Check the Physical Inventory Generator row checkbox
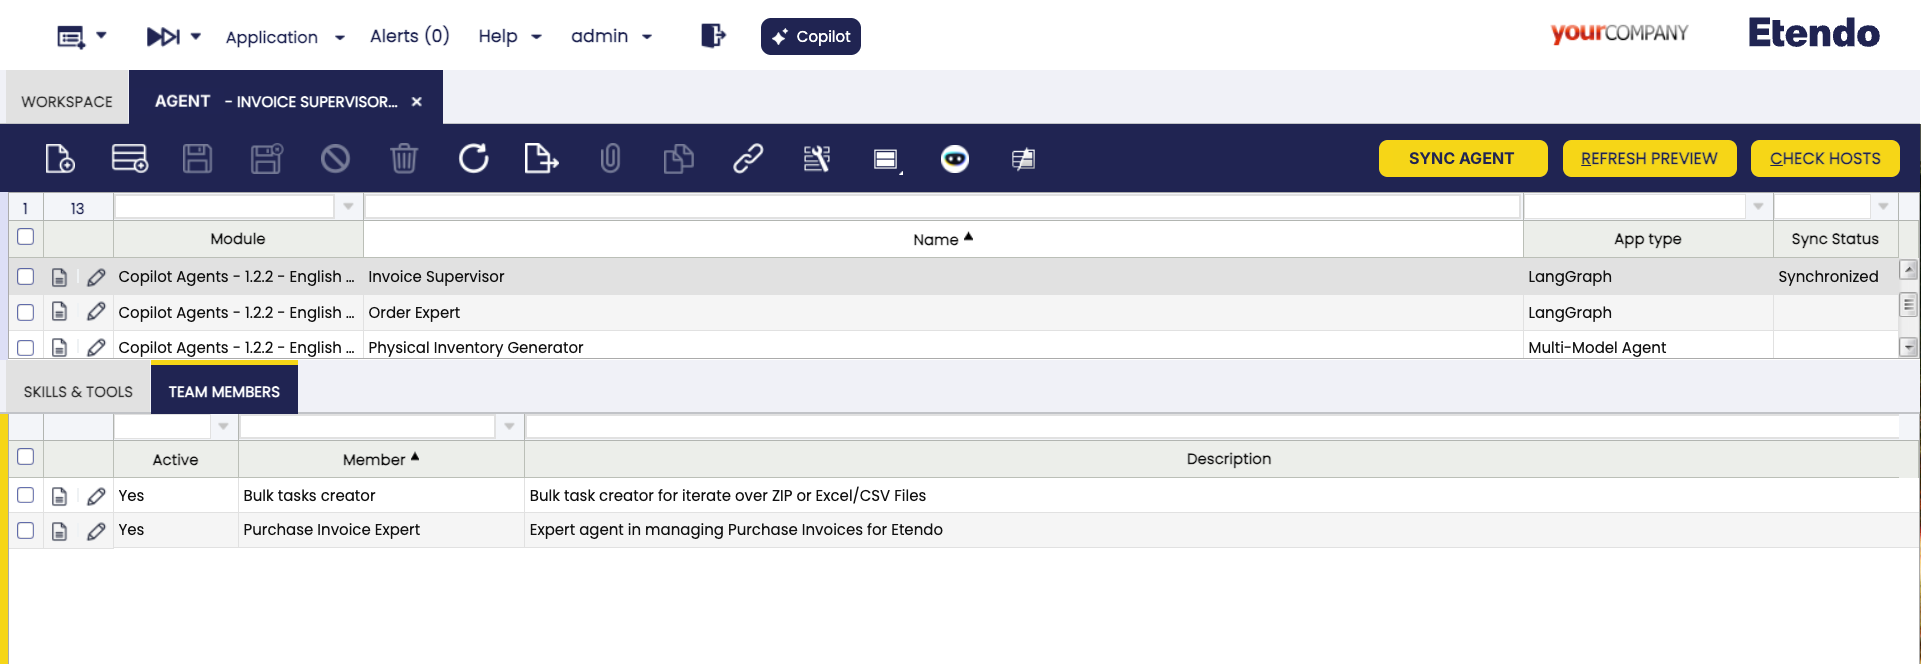 (26, 347)
